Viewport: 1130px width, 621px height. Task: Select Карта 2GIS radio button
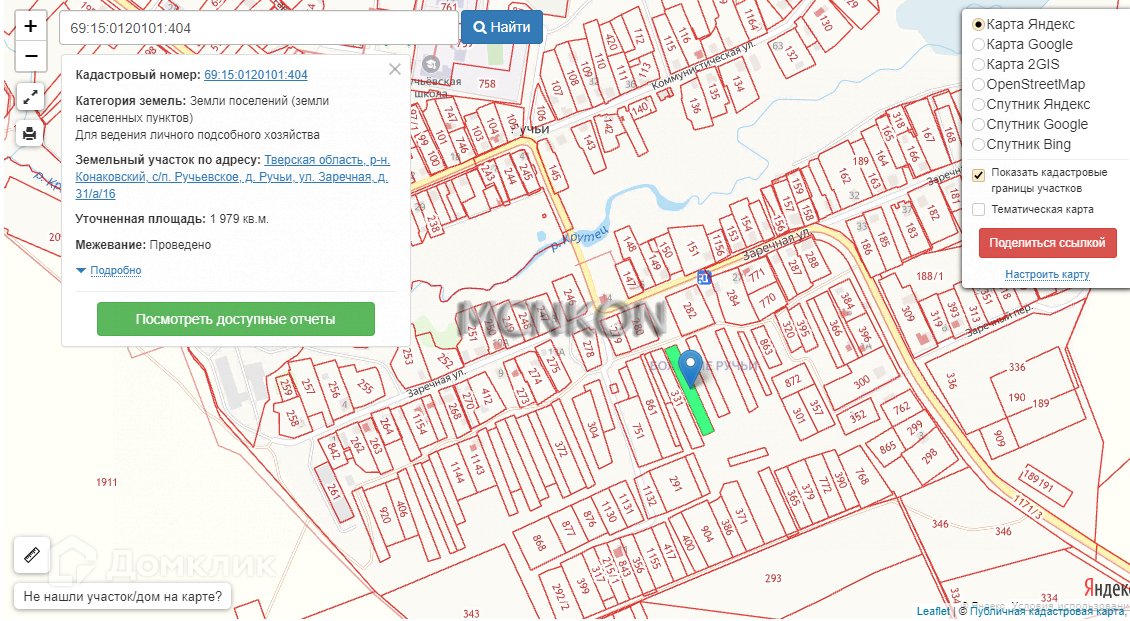[978, 65]
